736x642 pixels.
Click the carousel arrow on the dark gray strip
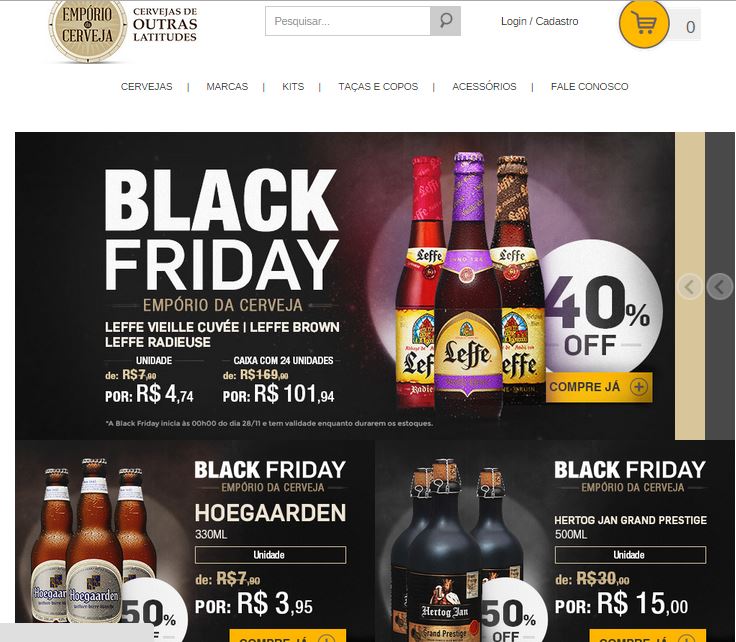[720, 286]
